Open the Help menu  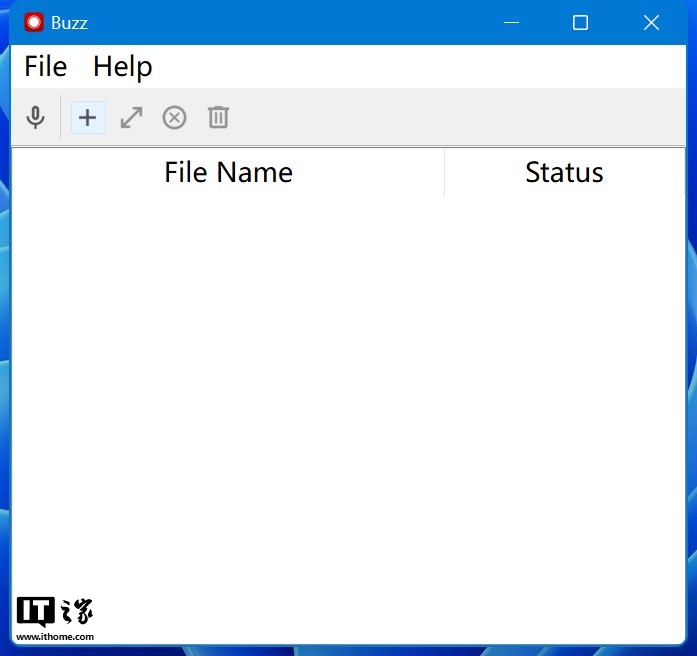(122, 67)
